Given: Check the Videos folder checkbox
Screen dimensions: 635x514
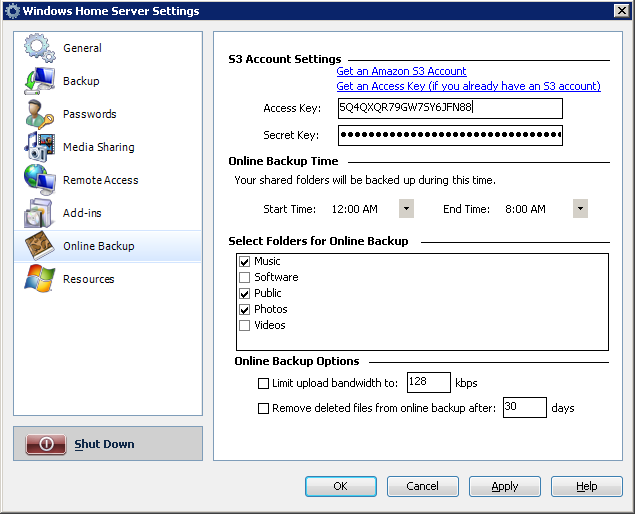Looking at the screenshot, I should coord(244,326).
